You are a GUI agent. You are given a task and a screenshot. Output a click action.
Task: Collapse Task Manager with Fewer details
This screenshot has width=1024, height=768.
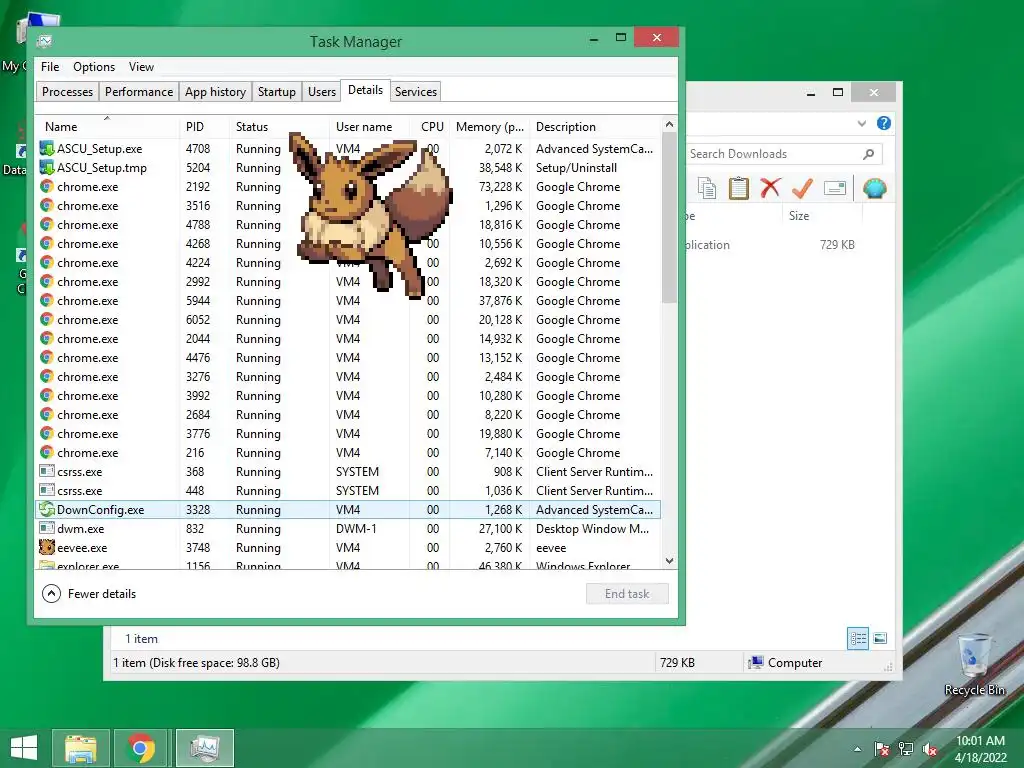[89, 593]
